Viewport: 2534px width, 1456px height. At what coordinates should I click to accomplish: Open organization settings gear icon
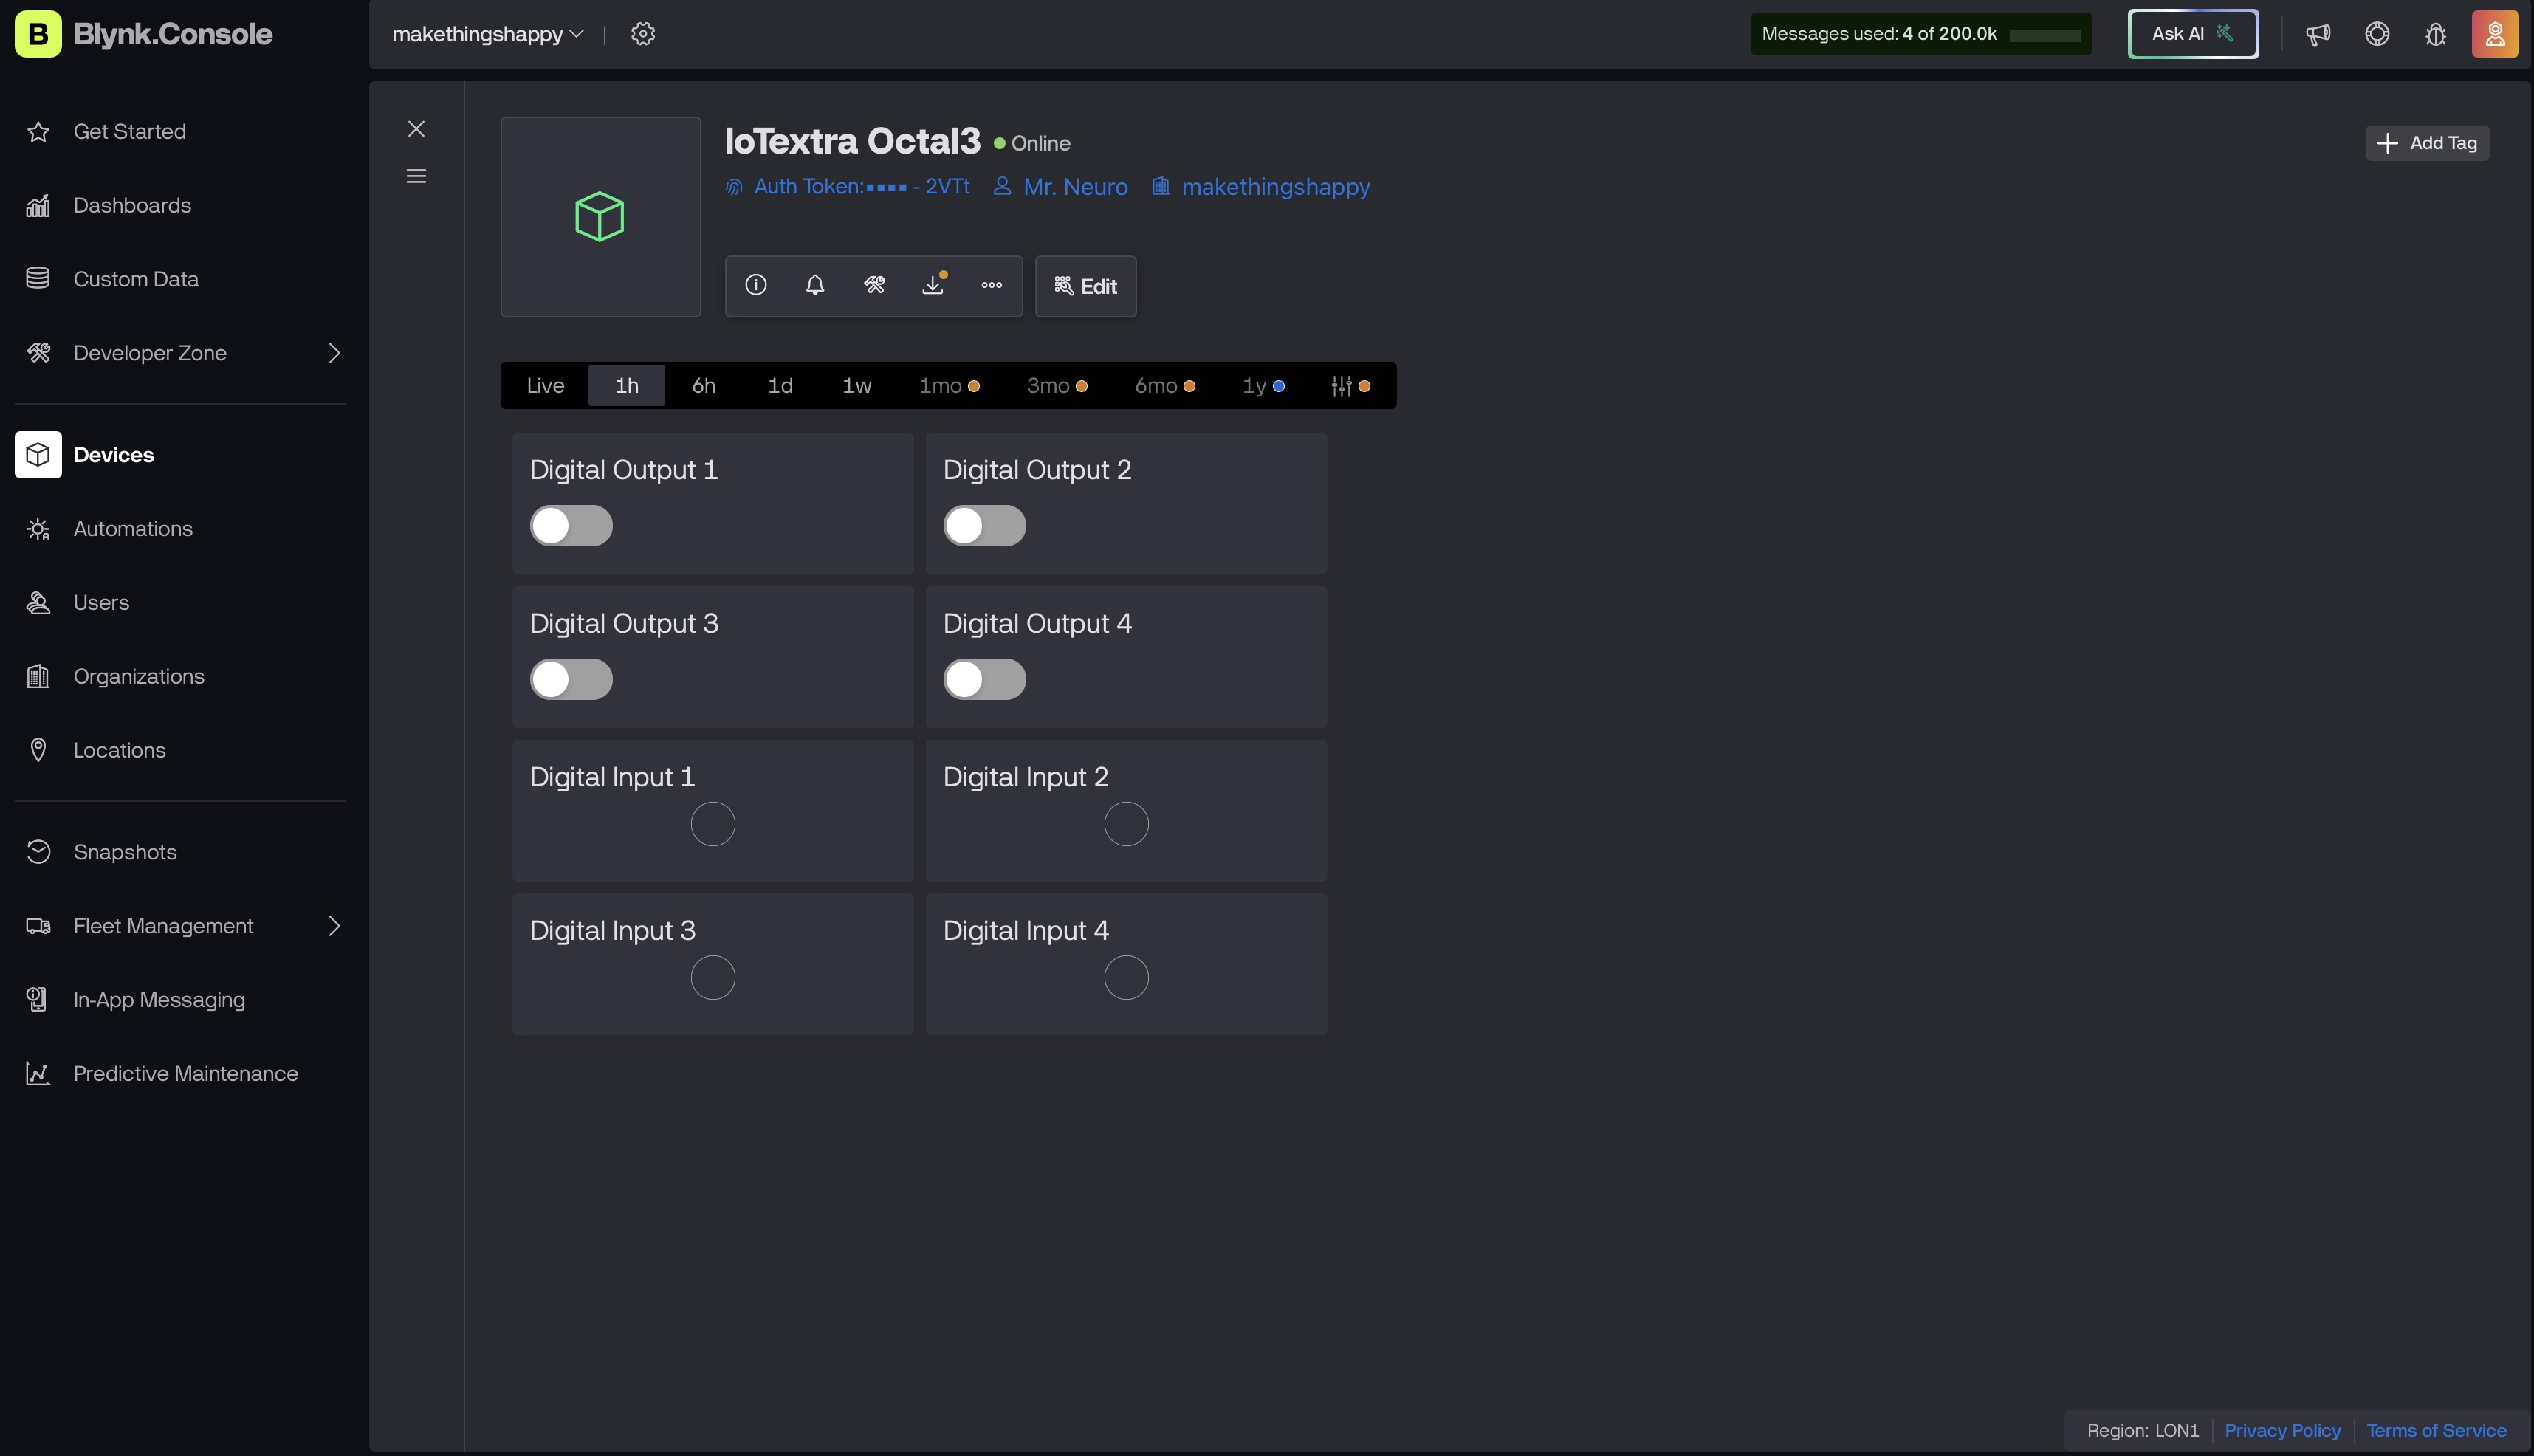[x=643, y=34]
